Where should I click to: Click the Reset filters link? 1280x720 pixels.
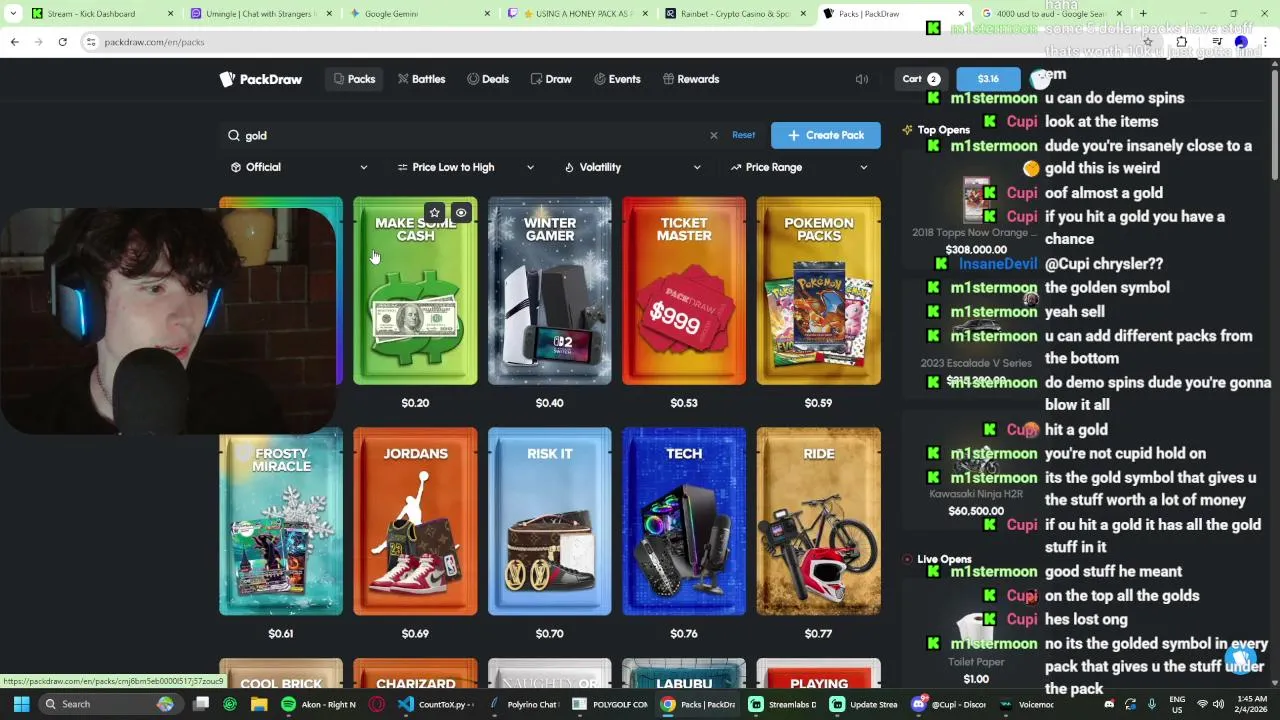click(x=743, y=135)
